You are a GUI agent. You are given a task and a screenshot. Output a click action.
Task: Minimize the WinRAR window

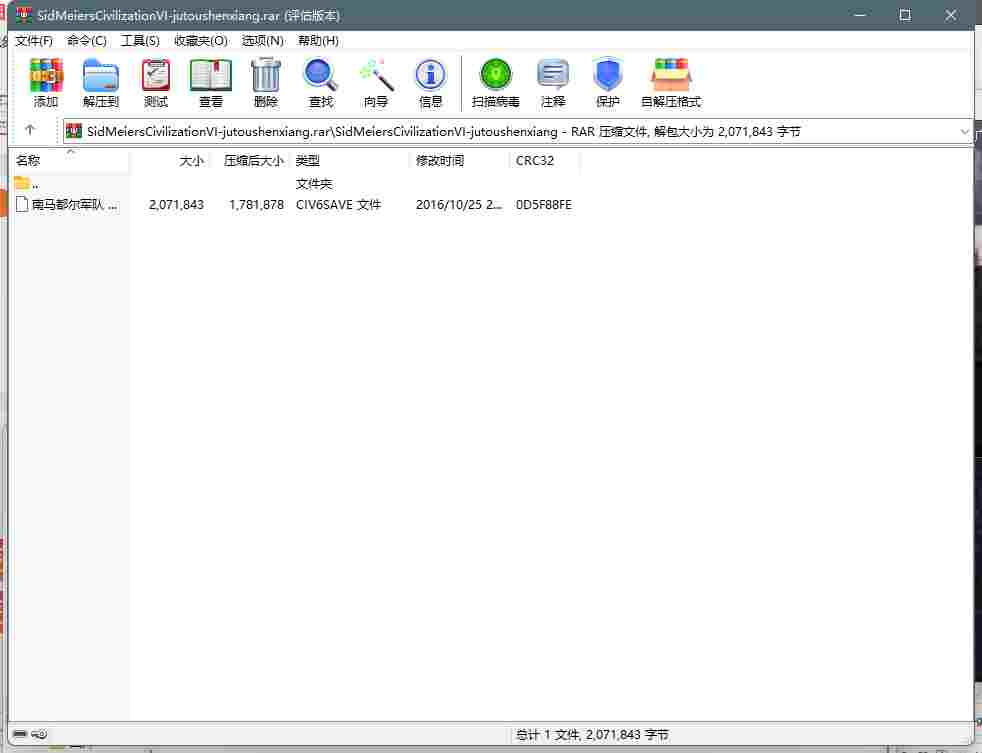(x=860, y=15)
